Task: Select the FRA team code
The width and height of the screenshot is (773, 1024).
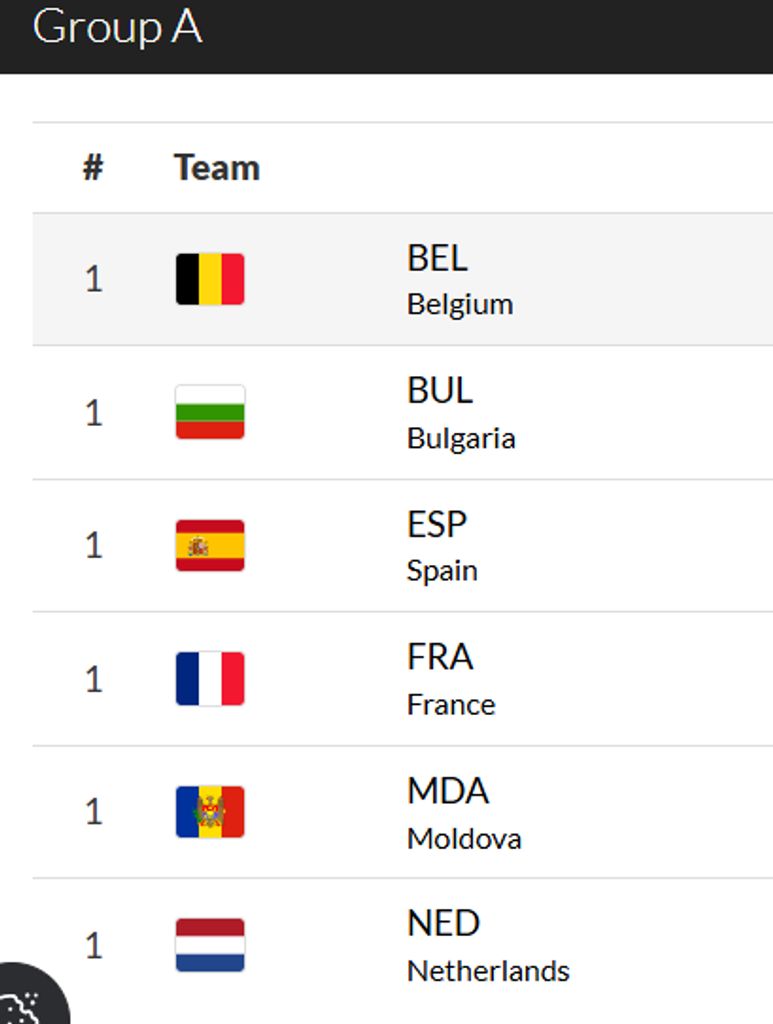Action: pos(440,657)
